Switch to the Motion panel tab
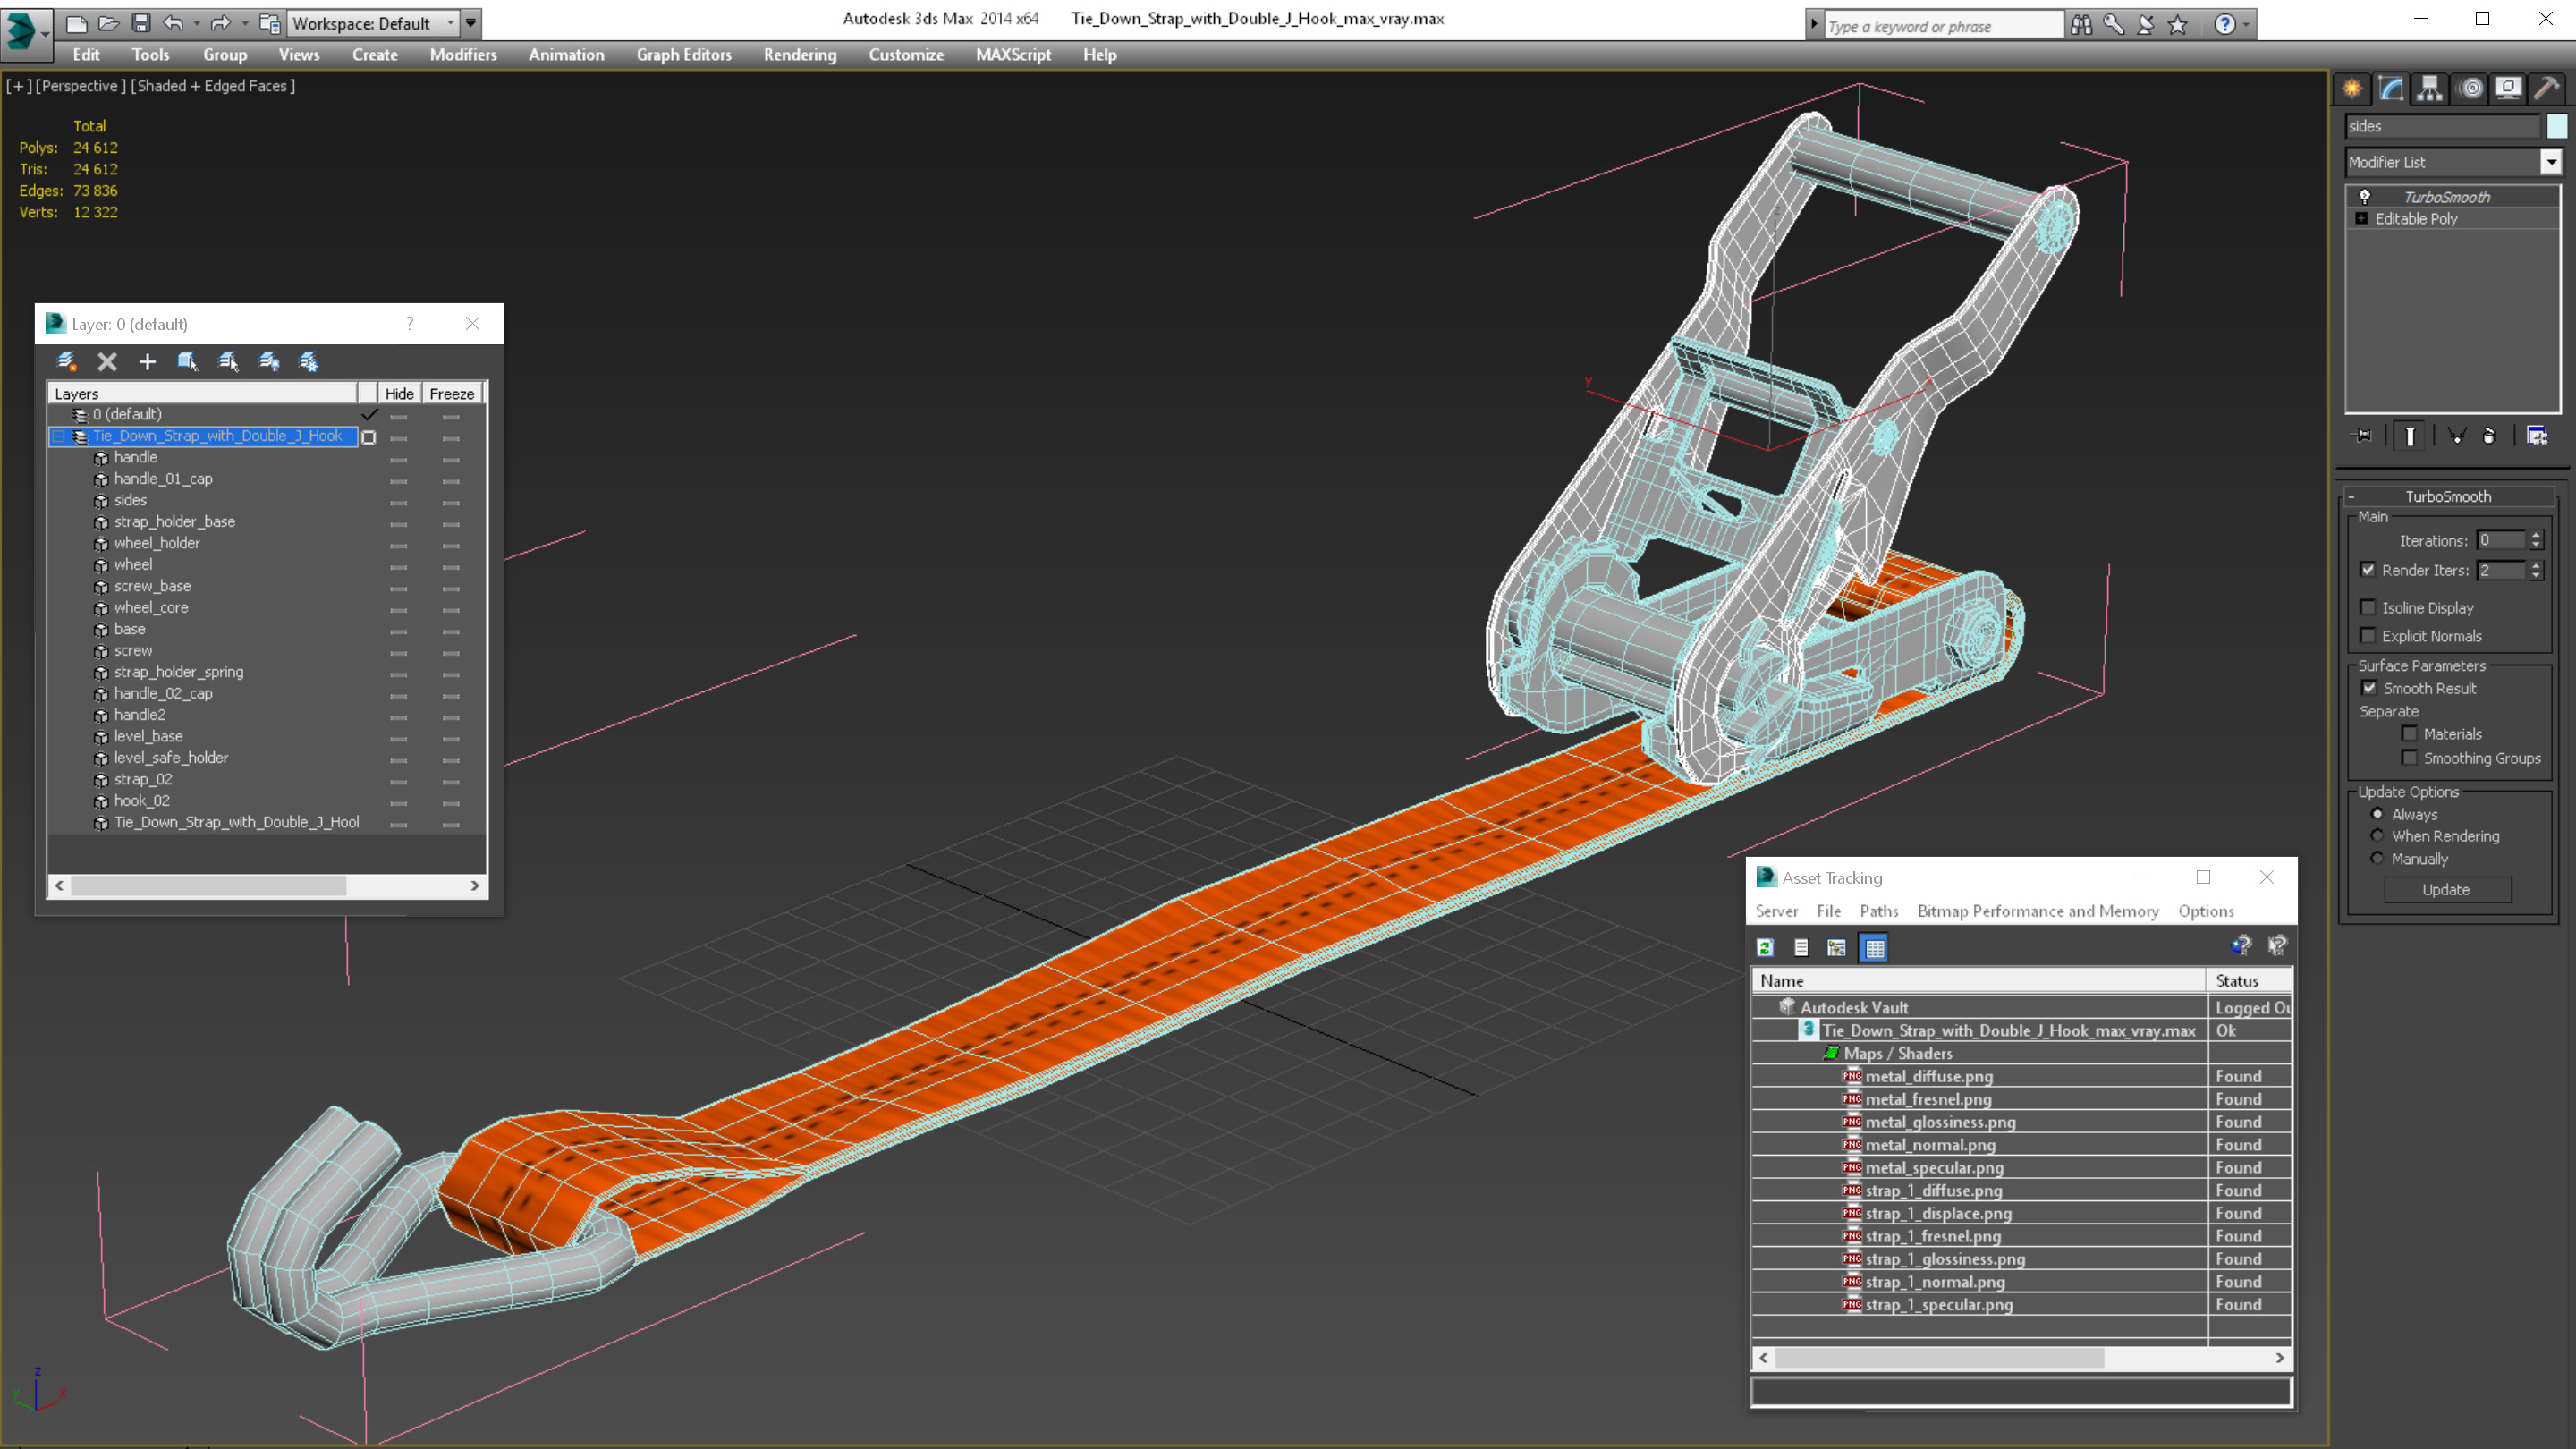Screen dimensions: 2576x1449 click(x=2470, y=89)
